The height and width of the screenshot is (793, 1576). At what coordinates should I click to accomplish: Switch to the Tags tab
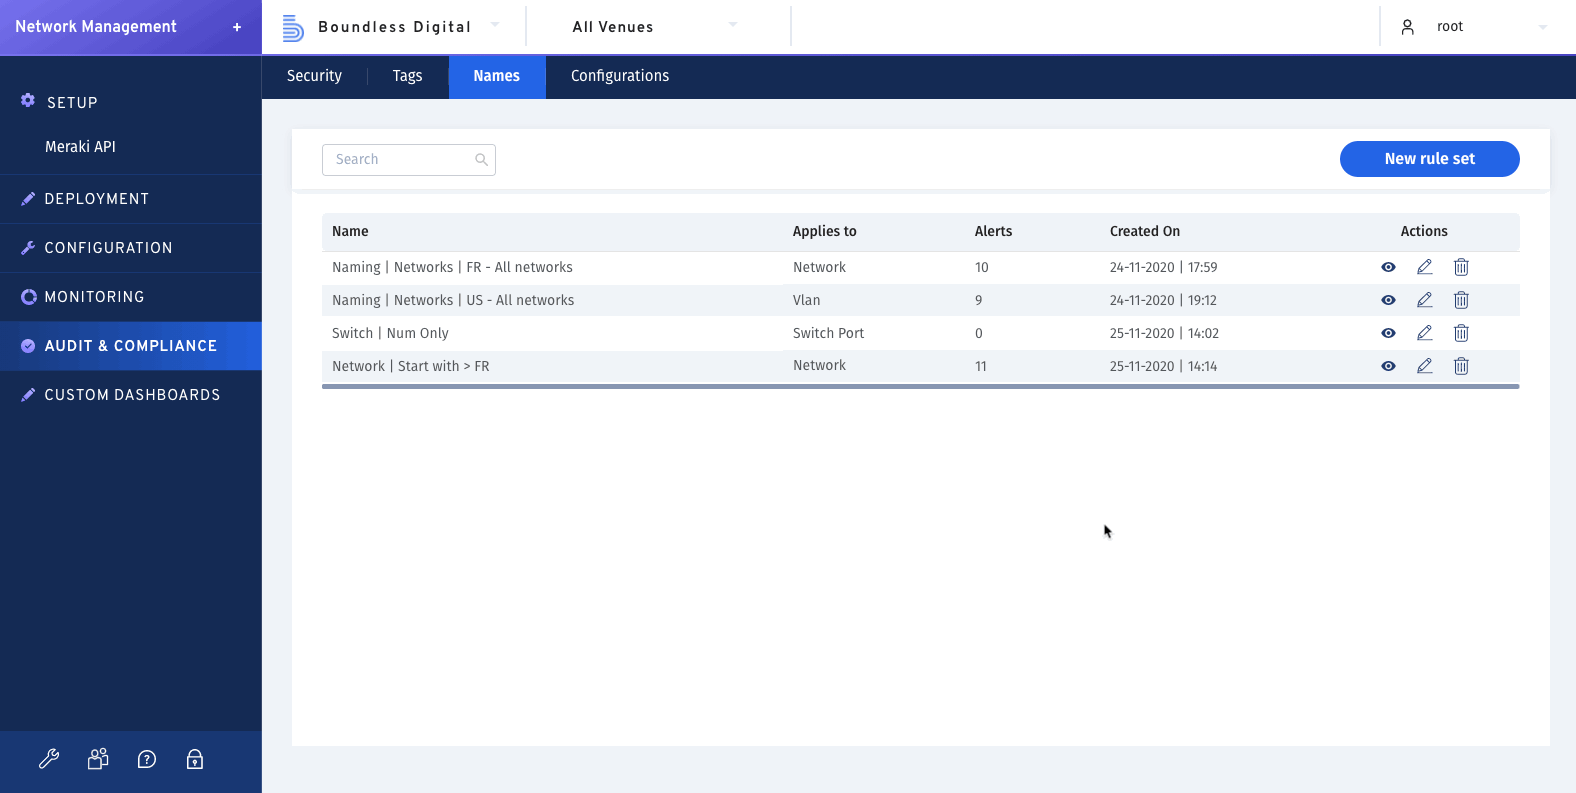(x=407, y=76)
